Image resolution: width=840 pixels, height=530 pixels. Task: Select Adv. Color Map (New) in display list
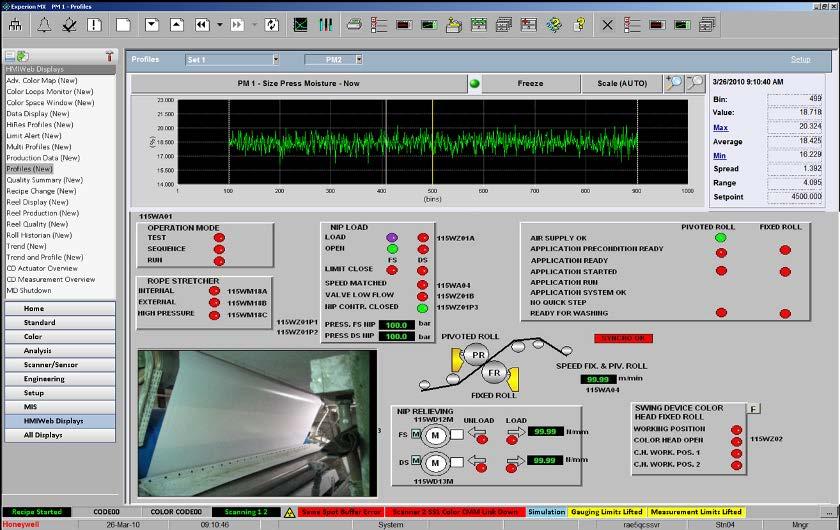coord(42,80)
